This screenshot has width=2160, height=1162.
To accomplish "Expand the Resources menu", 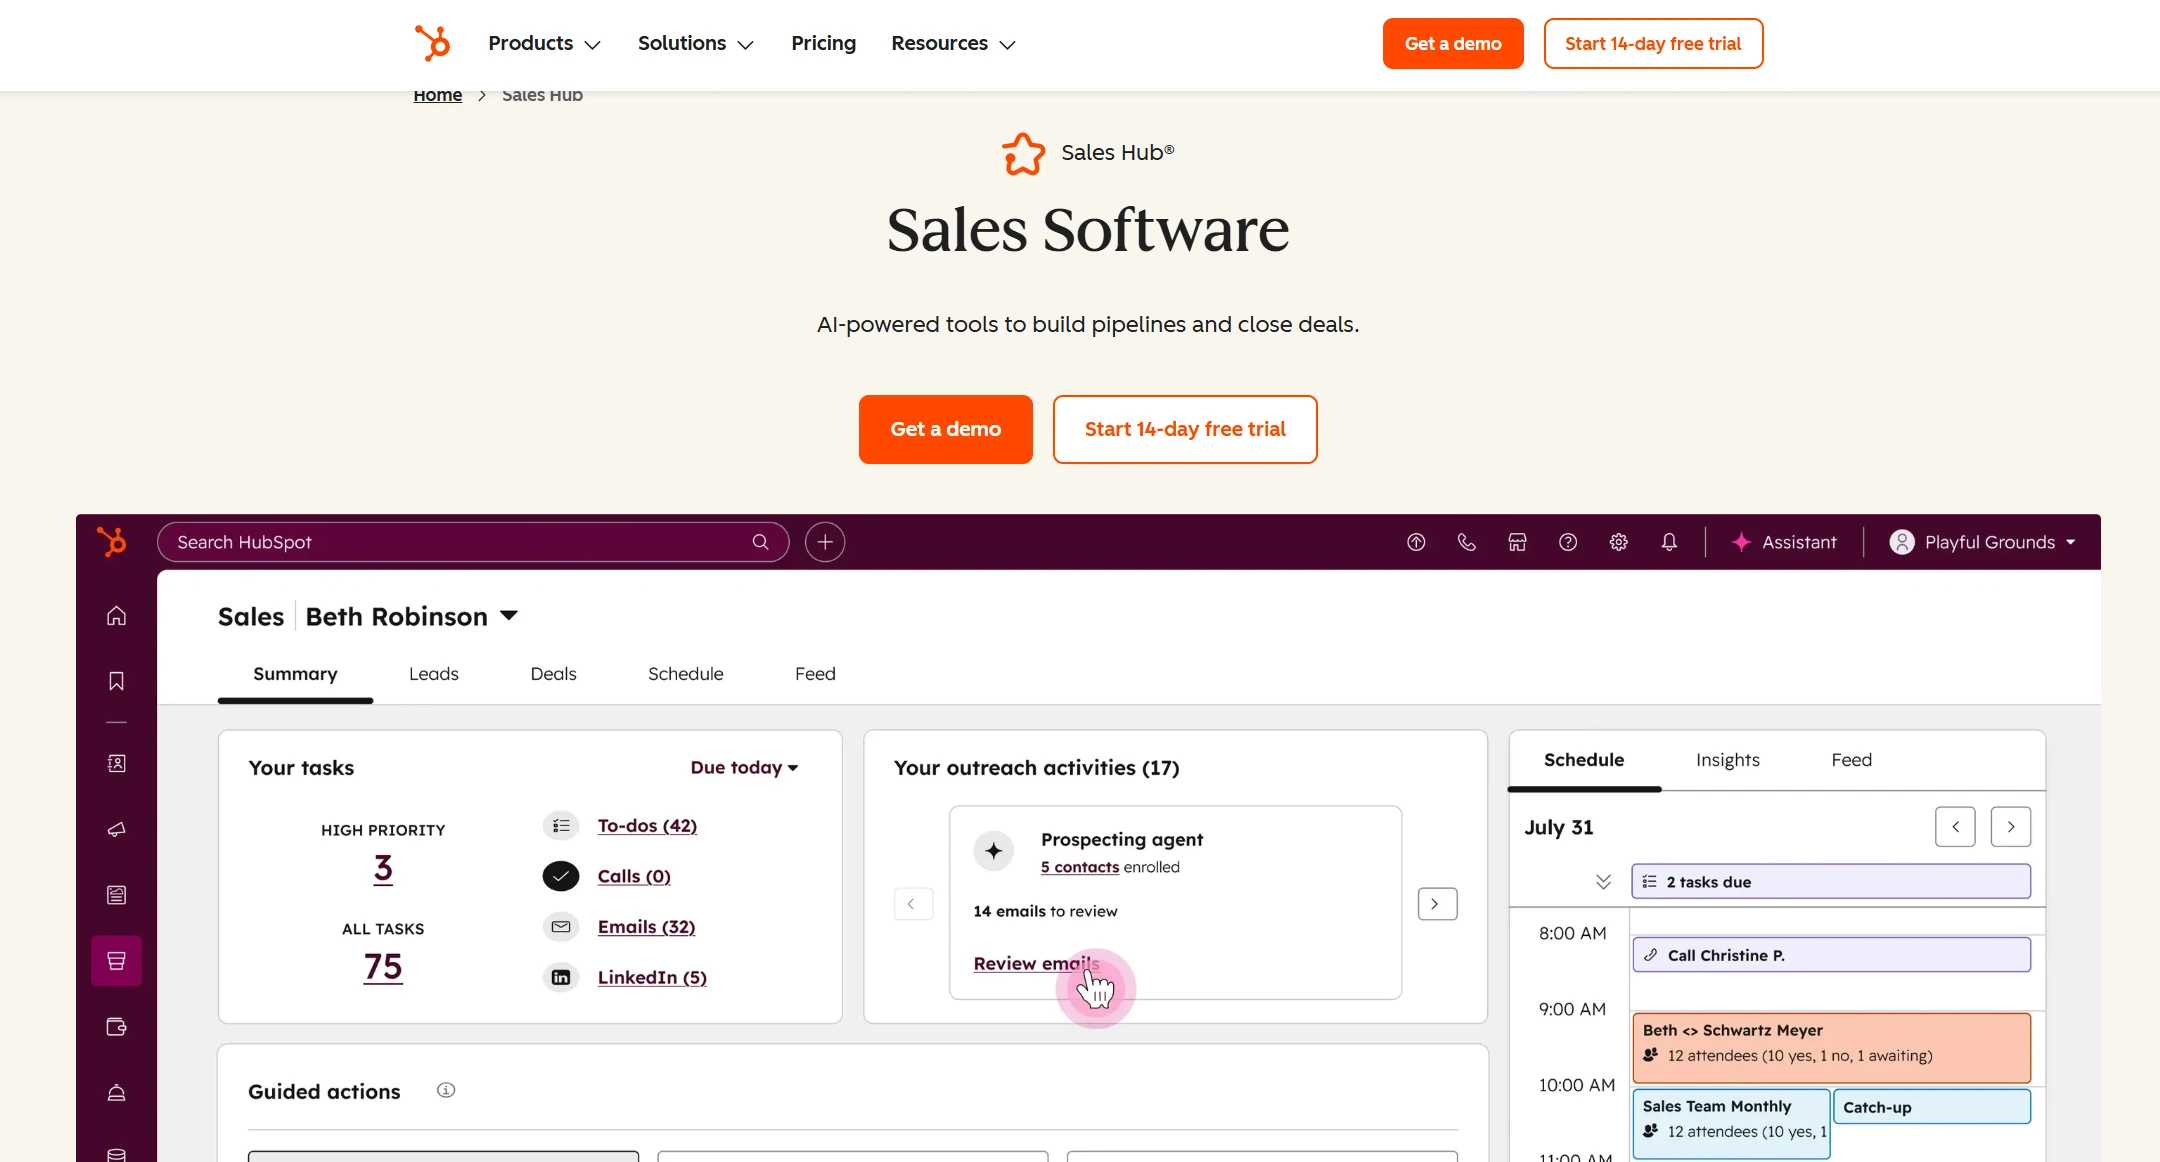I will click(x=954, y=43).
